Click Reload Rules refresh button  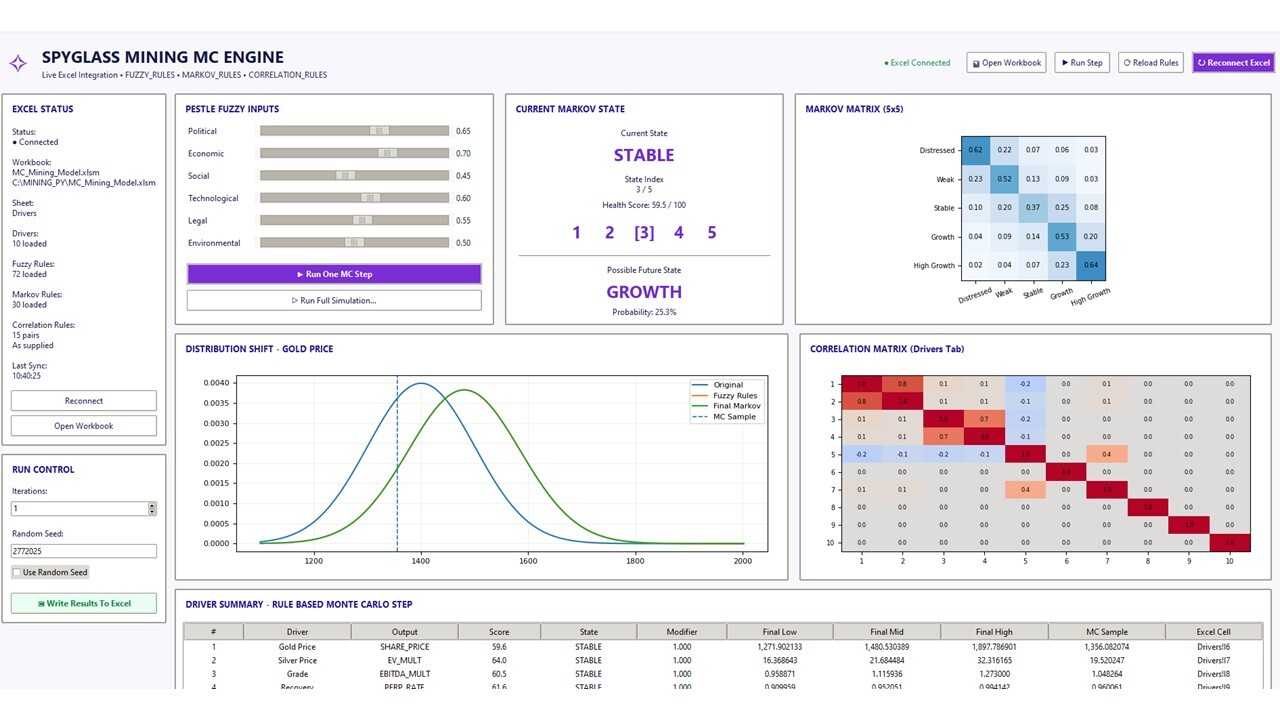(1151, 63)
